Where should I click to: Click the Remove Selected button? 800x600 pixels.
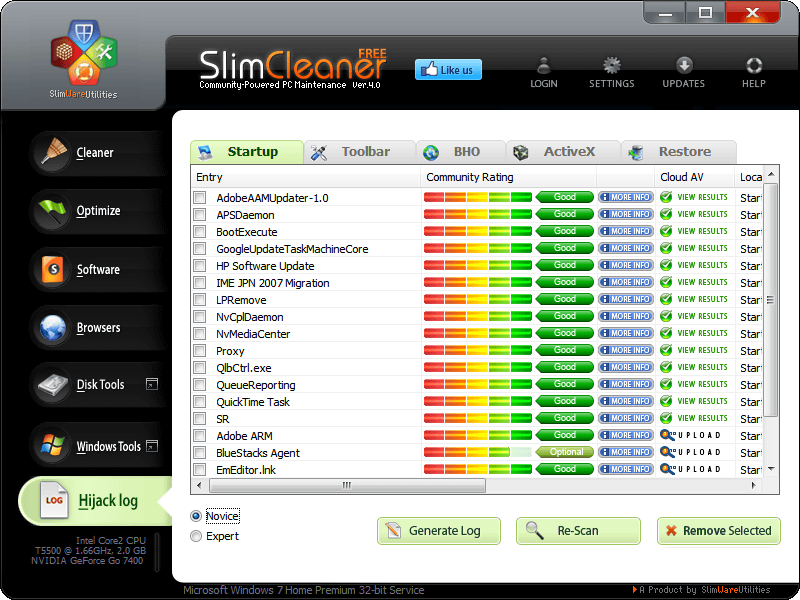(719, 531)
